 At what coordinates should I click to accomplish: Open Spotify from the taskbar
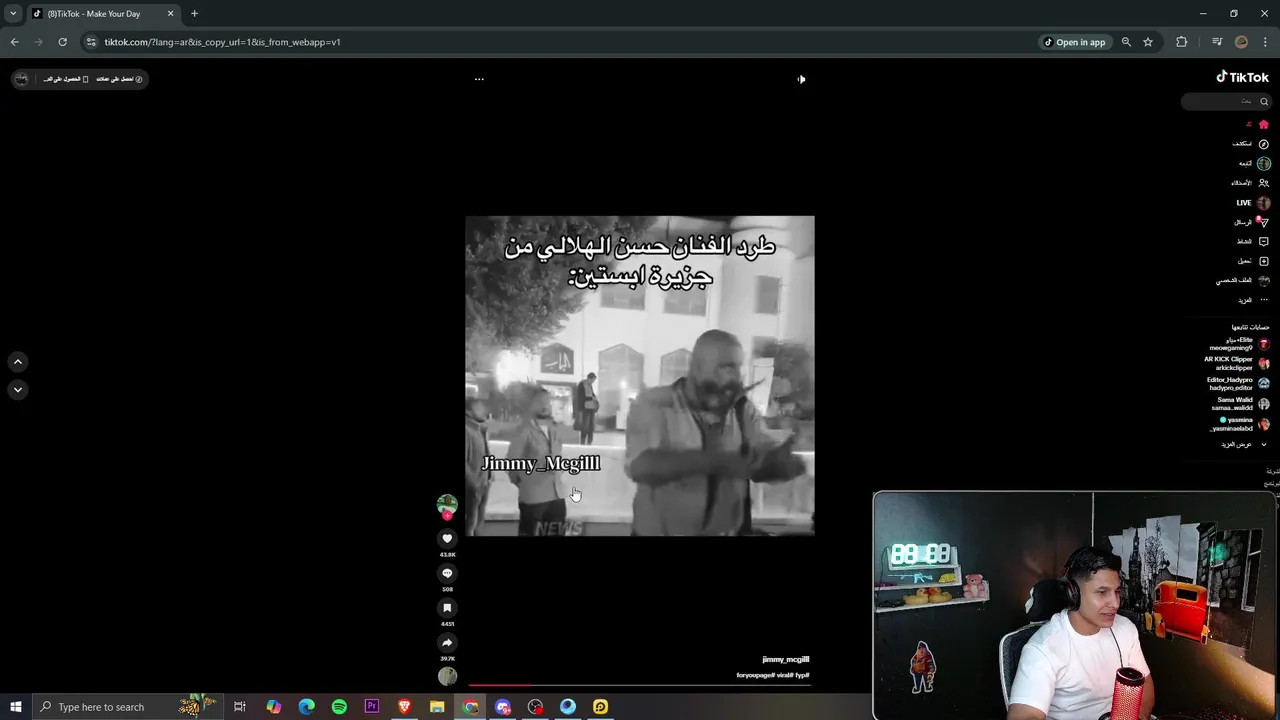339,707
